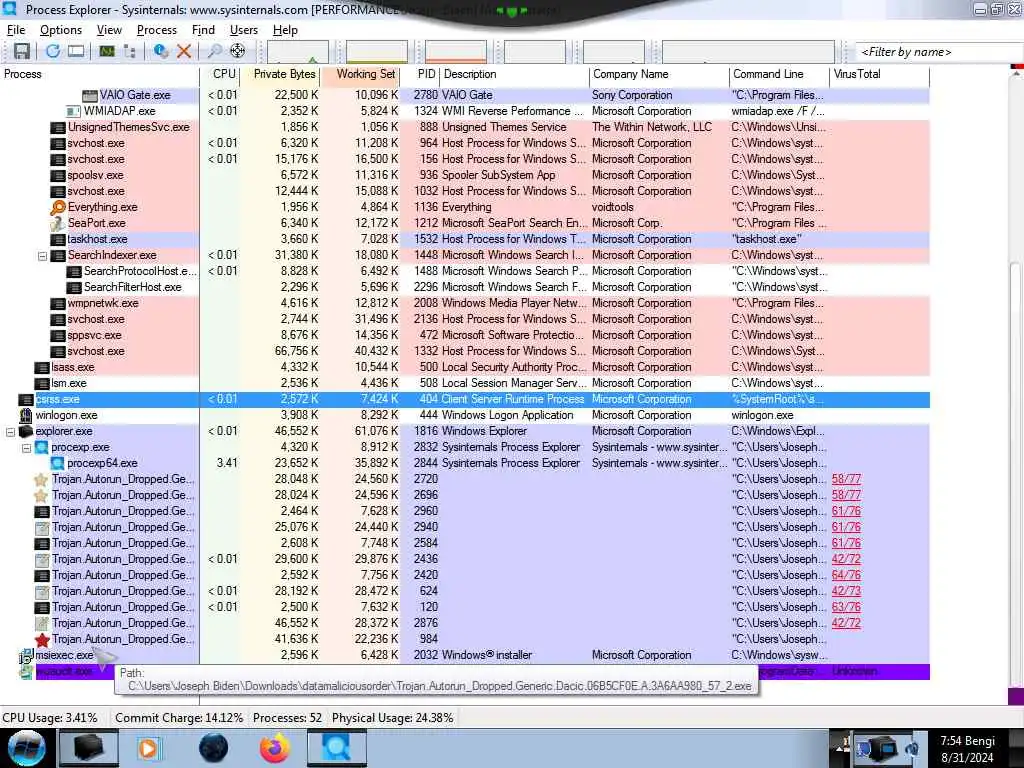Click the Process Explorer taskbar button
The height and width of the screenshot is (768, 1024).
337,748
